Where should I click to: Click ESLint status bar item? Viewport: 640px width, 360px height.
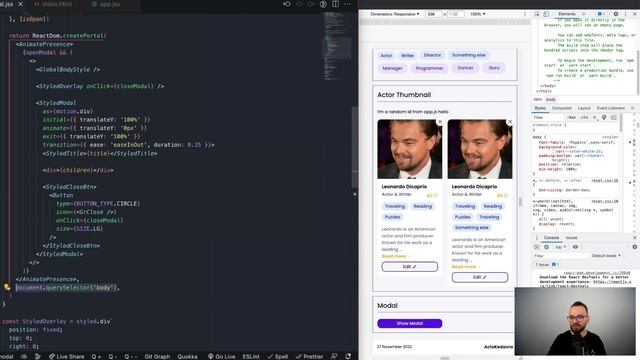251,356
